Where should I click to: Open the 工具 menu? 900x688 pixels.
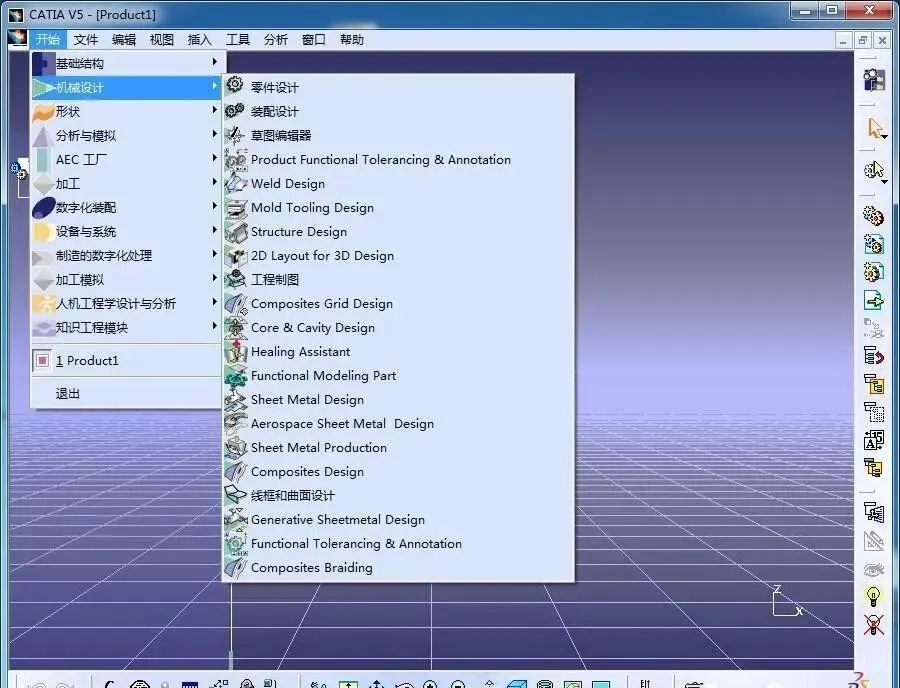click(238, 40)
